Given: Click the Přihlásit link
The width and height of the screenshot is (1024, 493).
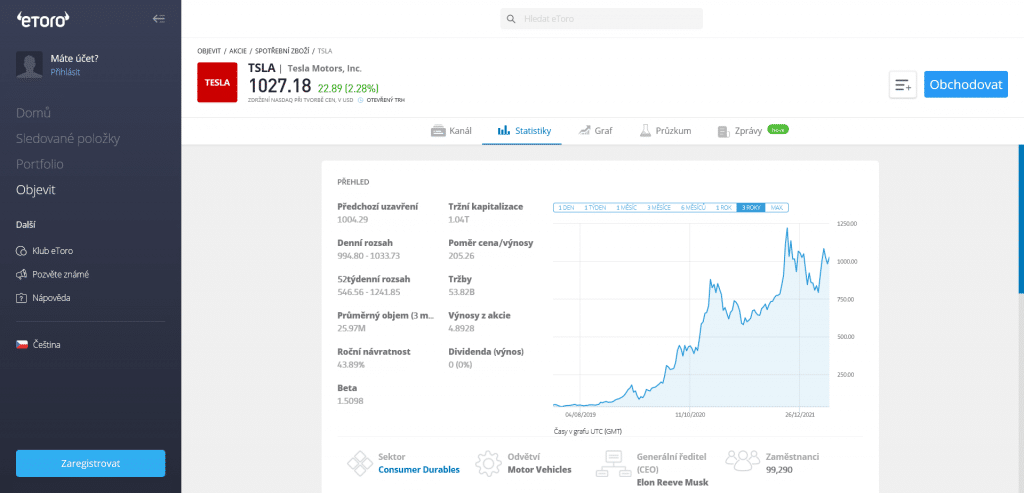Looking at the screenshot, I should [x=65, y=72].
